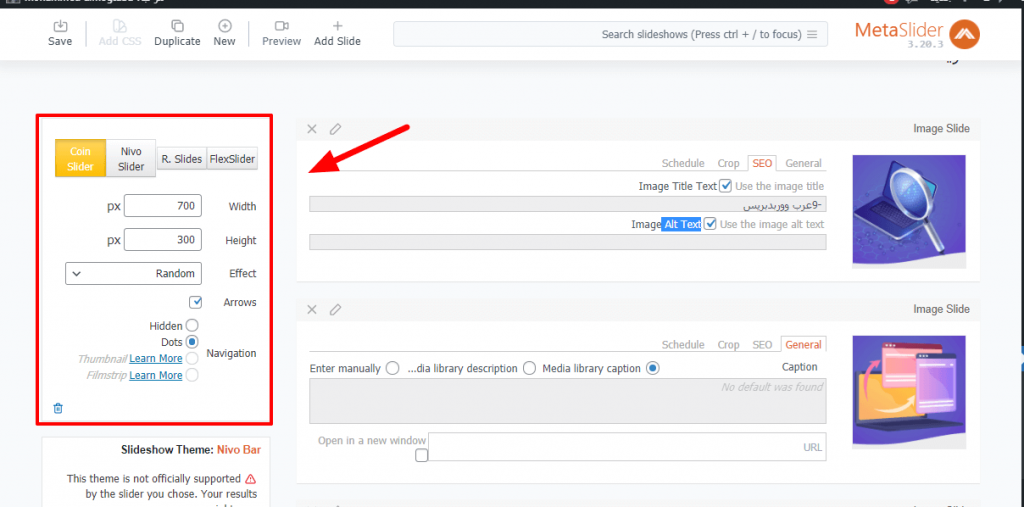
Task: Click the Caption text area
Action: (x=568, y=401)
